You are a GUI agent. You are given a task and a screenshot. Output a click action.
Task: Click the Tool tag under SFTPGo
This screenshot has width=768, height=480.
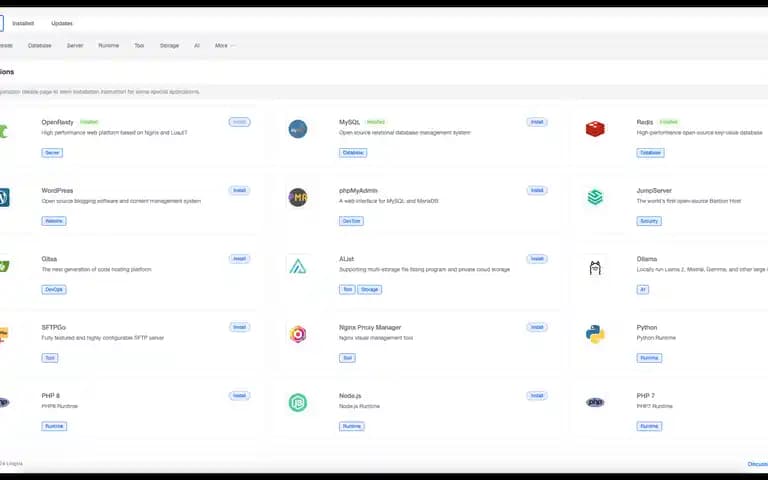50,358
